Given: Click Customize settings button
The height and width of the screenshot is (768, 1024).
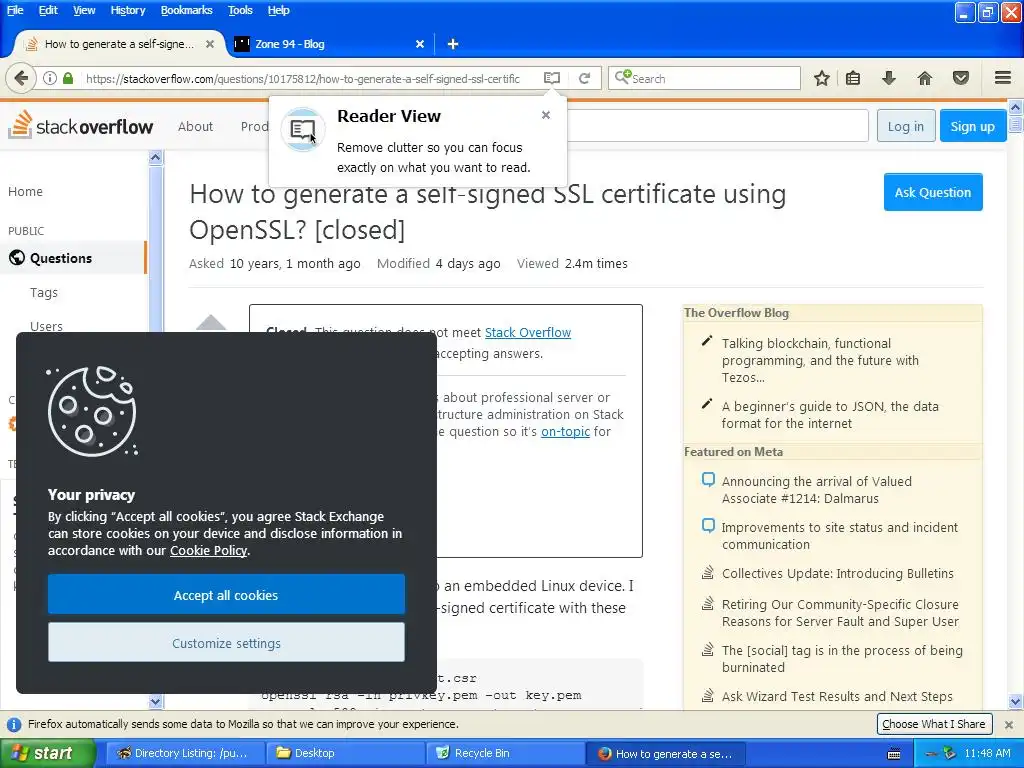Looking at the screenshot, I should (x=226, y=643).
